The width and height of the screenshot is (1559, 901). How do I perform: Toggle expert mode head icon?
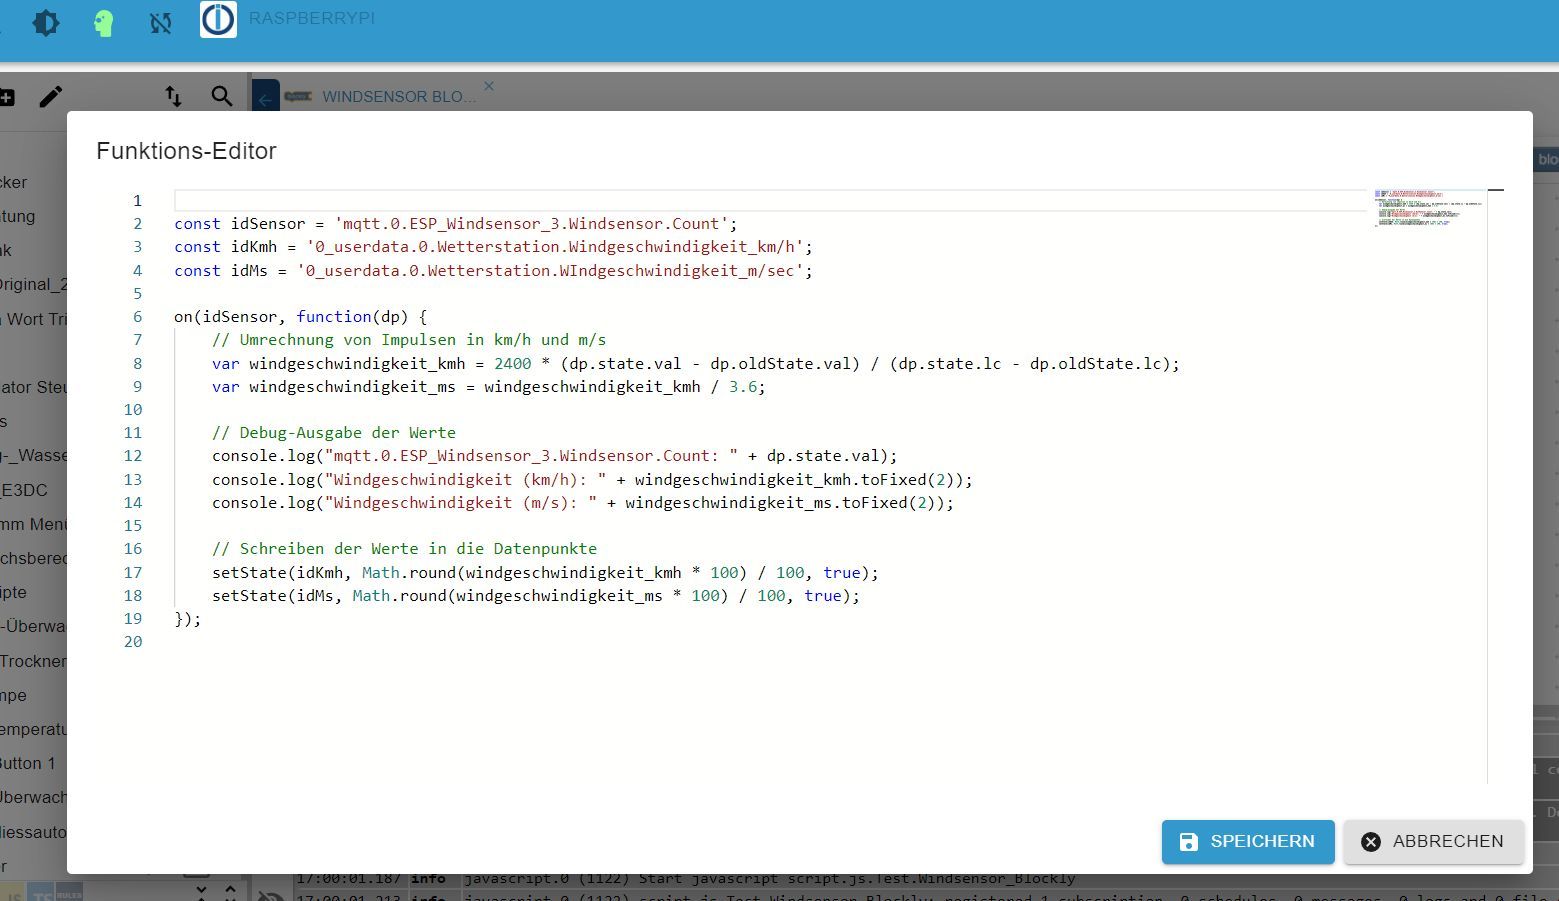tap(103, 22)
